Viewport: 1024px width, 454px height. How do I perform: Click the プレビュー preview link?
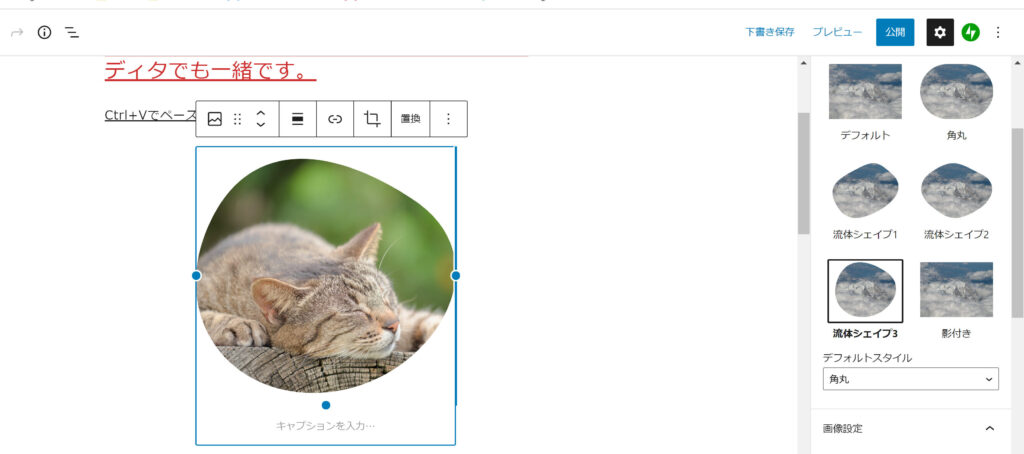point(837,32)
